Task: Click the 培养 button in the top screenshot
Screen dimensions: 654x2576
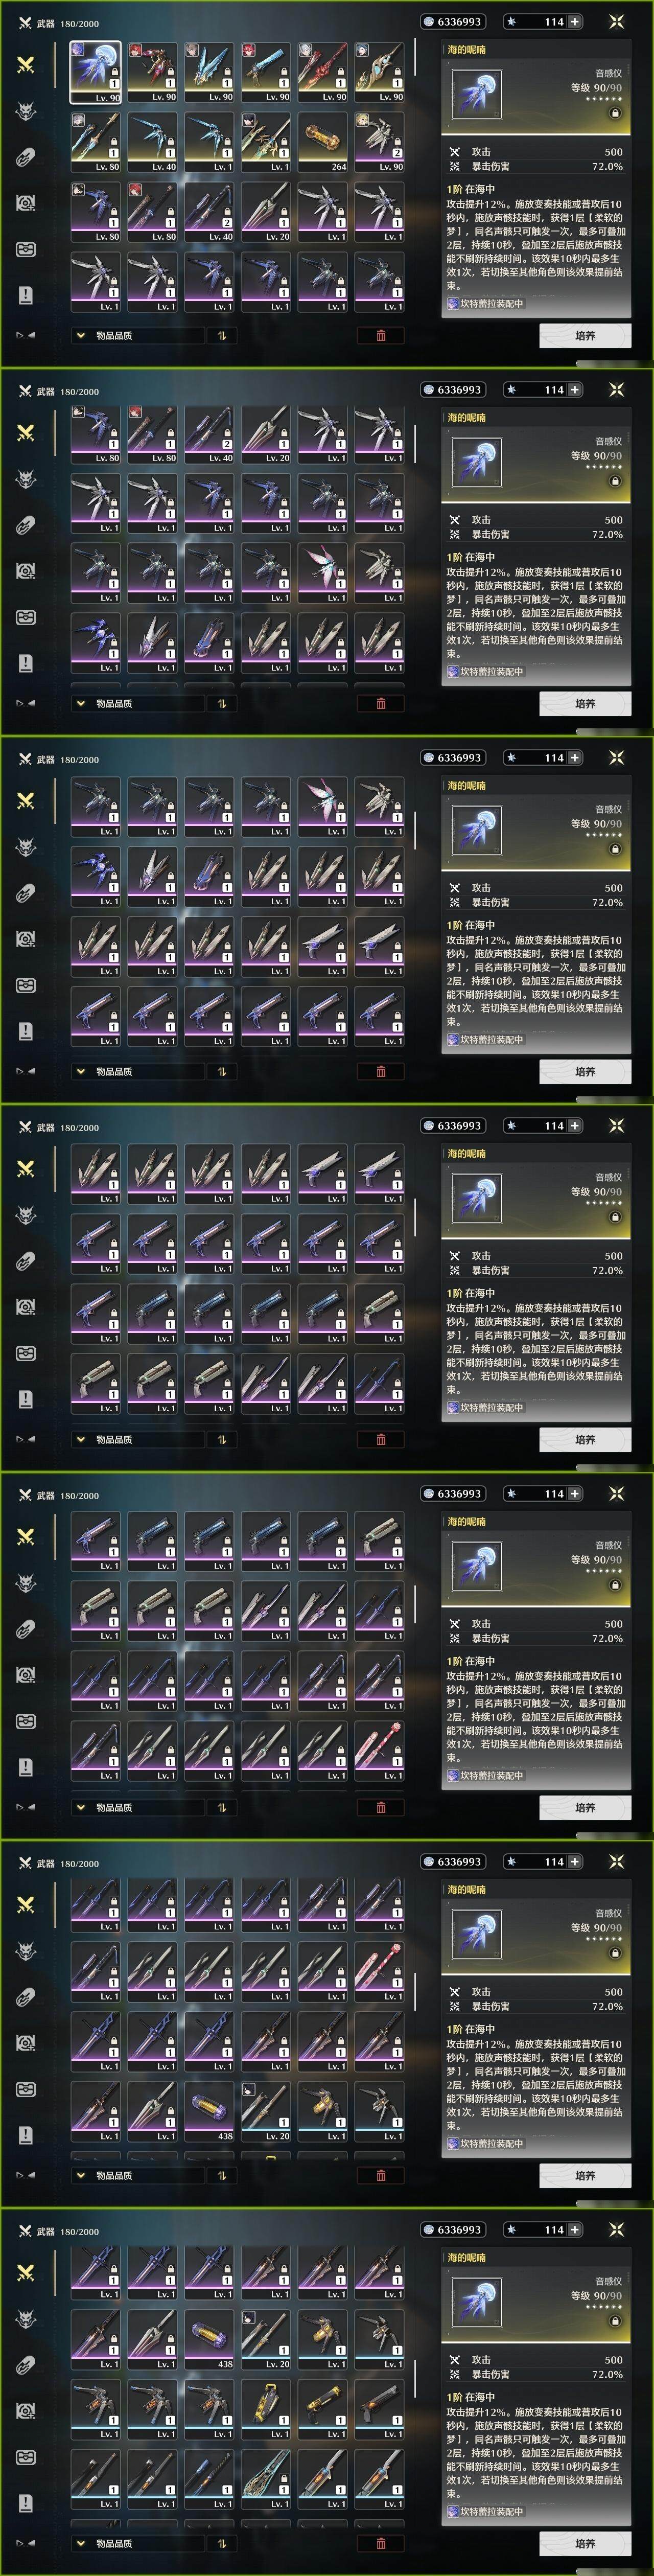Action: (x=585, y=335)
